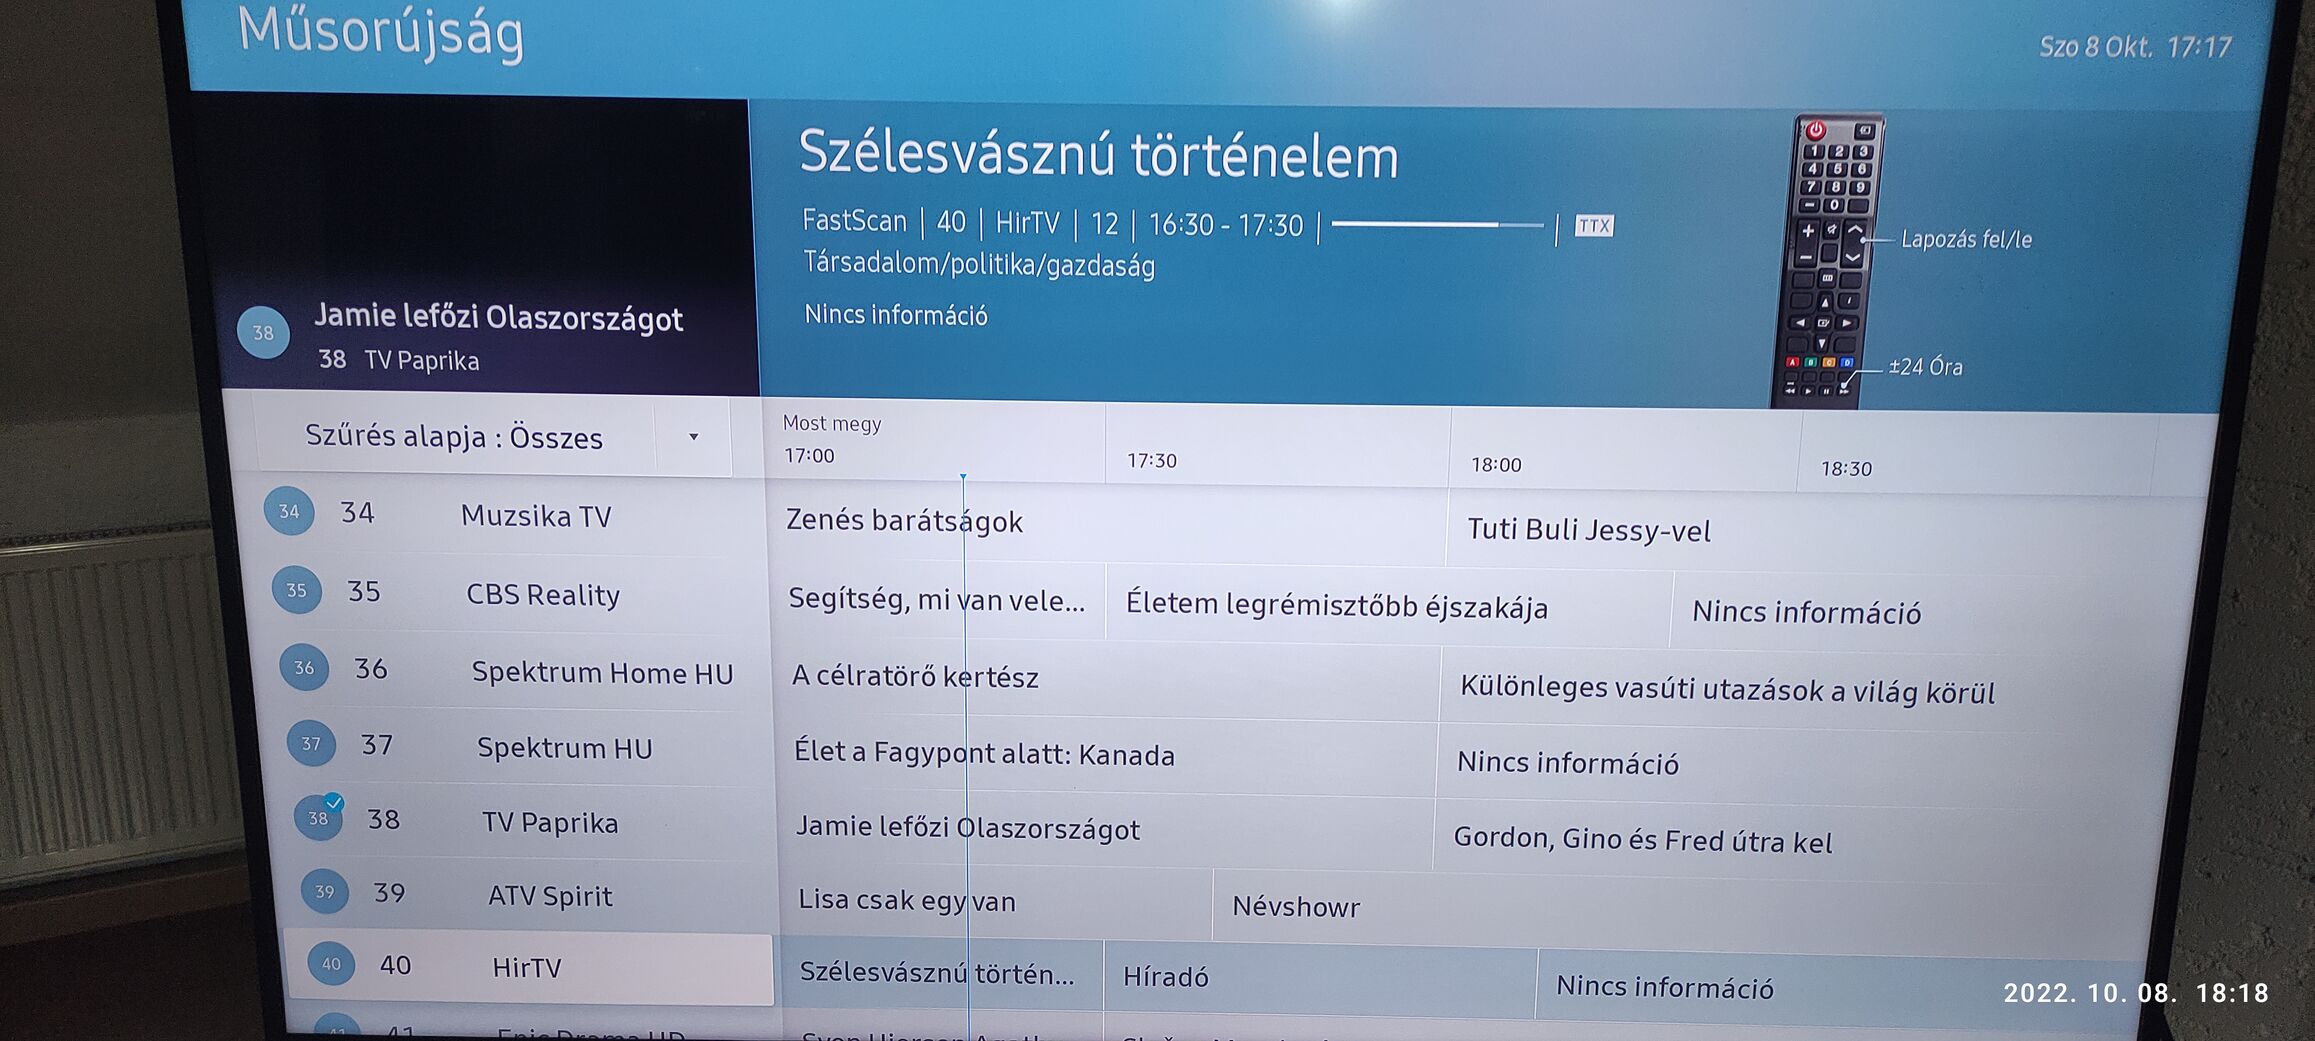Click the Szélesvásznú történelem details title
Viewport: 2315px width, 1041px height.
[x=1098, y=155]
